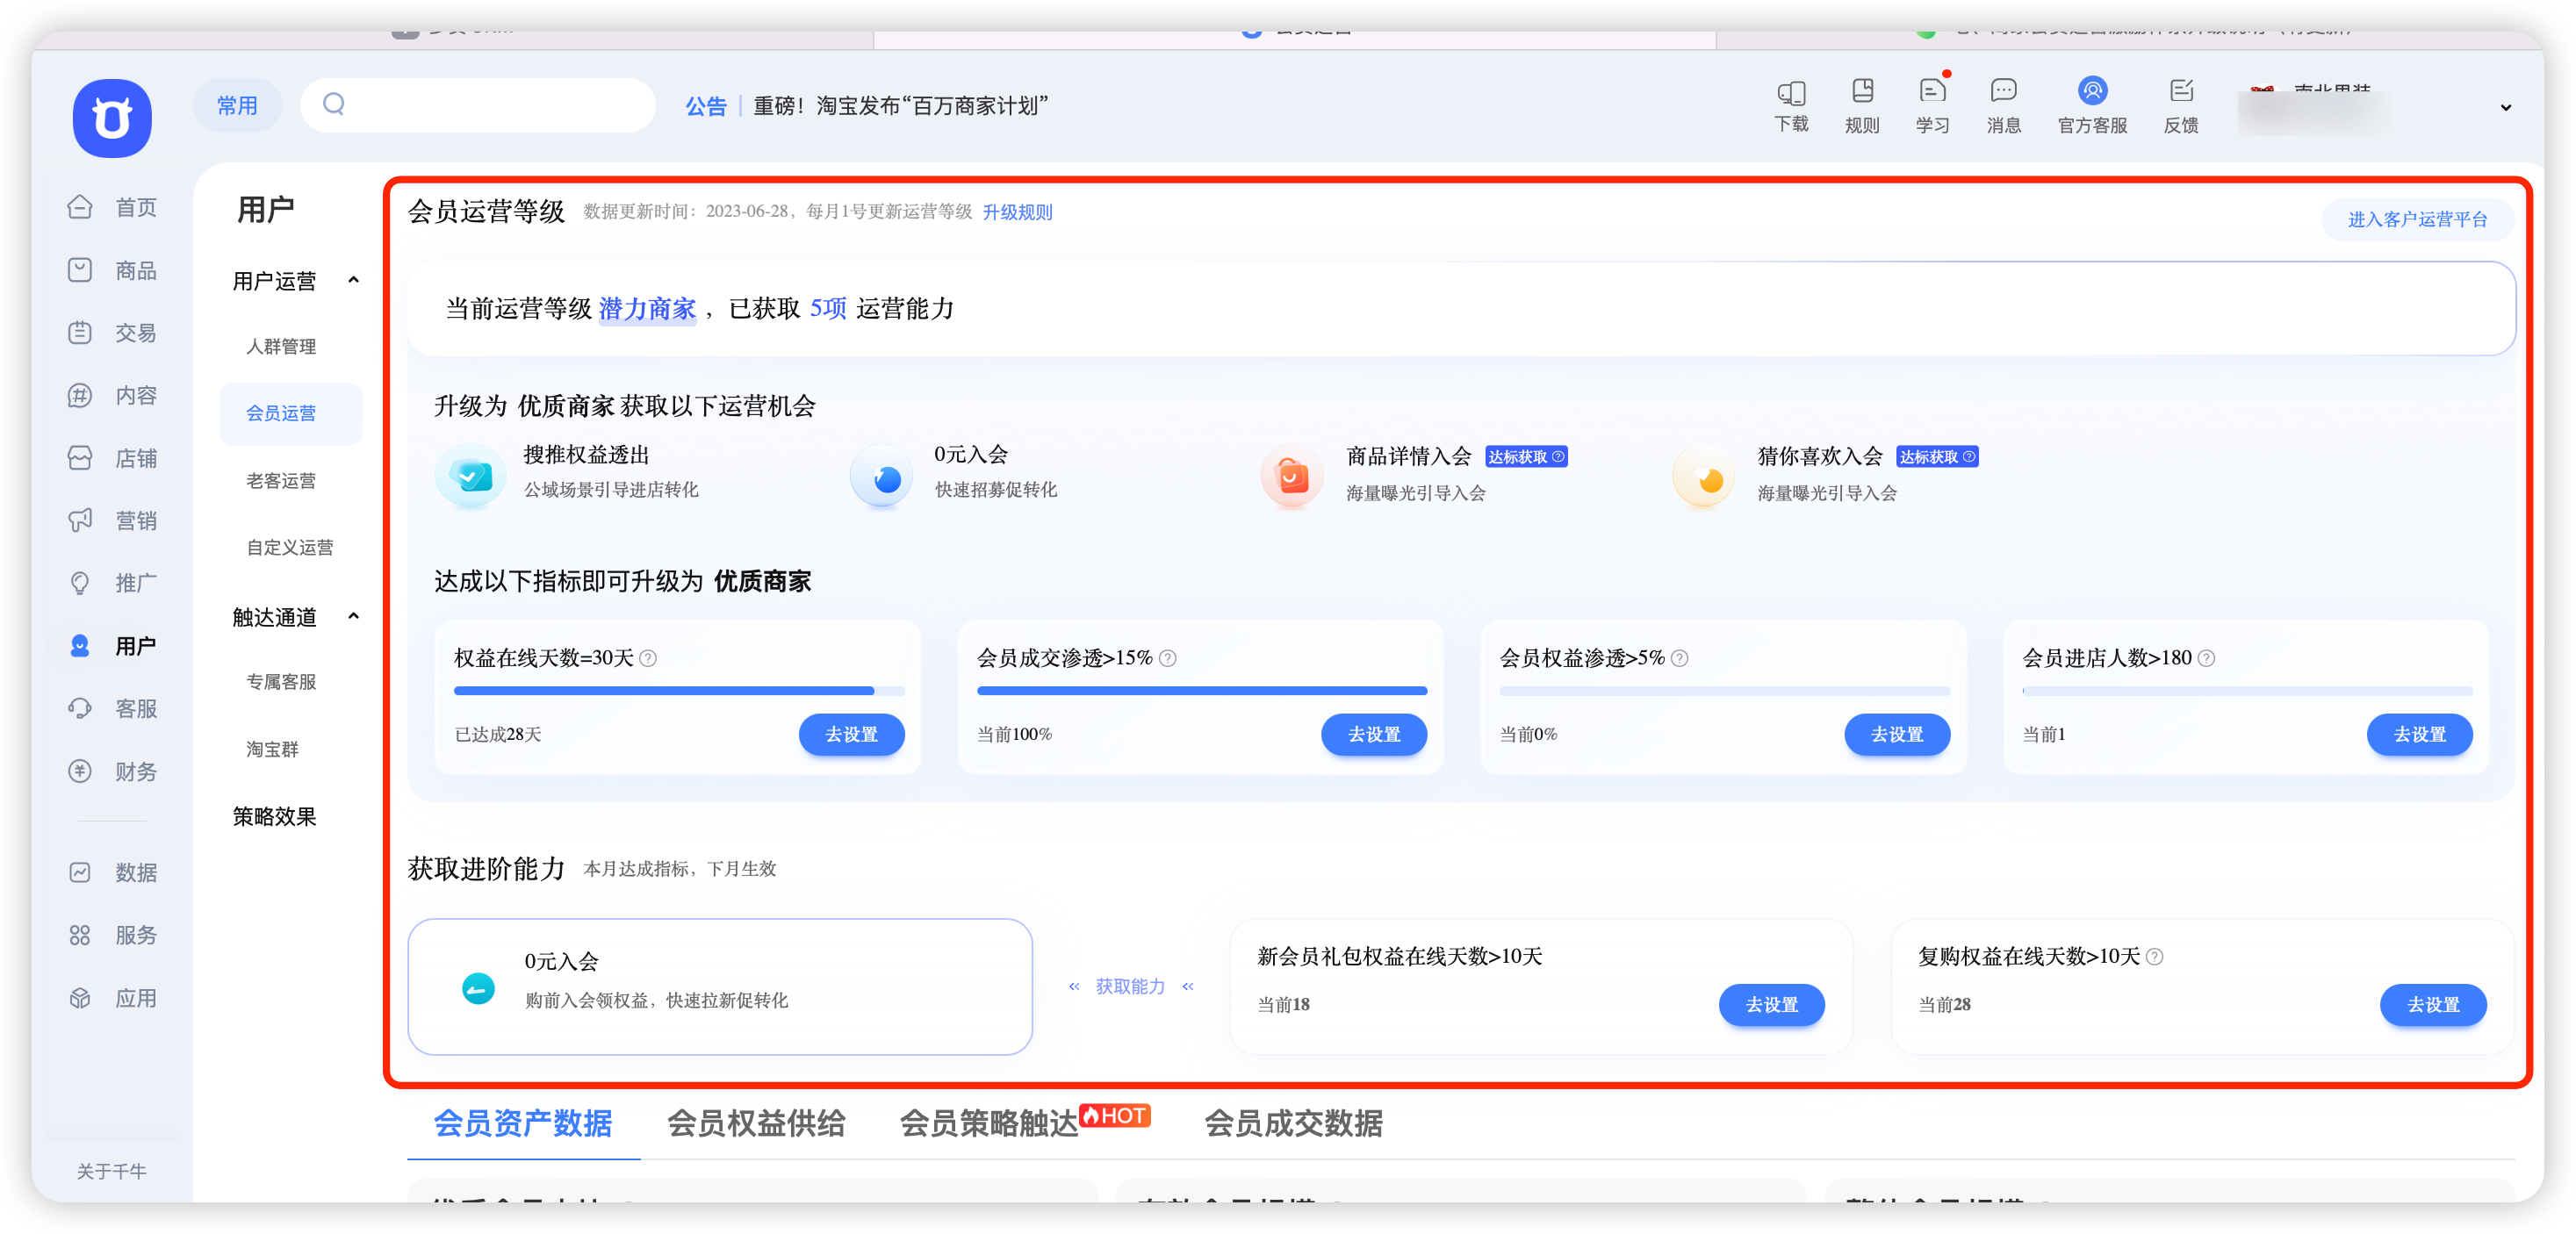Image resolution: width=2576 pixels, height=1234 pixels.
Task: Click the 0元入会 blue sphere icon
Action: [882, 476]
